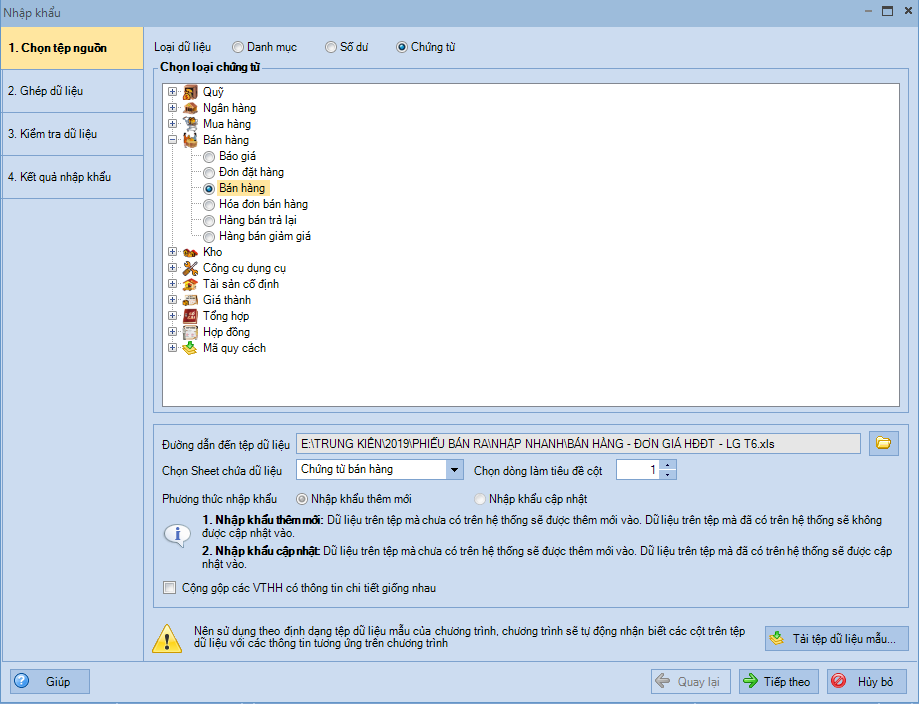Screen dimensions: 919x704
Task: Click the Giá thành tree label
Action: pyautogui.click(x=227, y=300)
